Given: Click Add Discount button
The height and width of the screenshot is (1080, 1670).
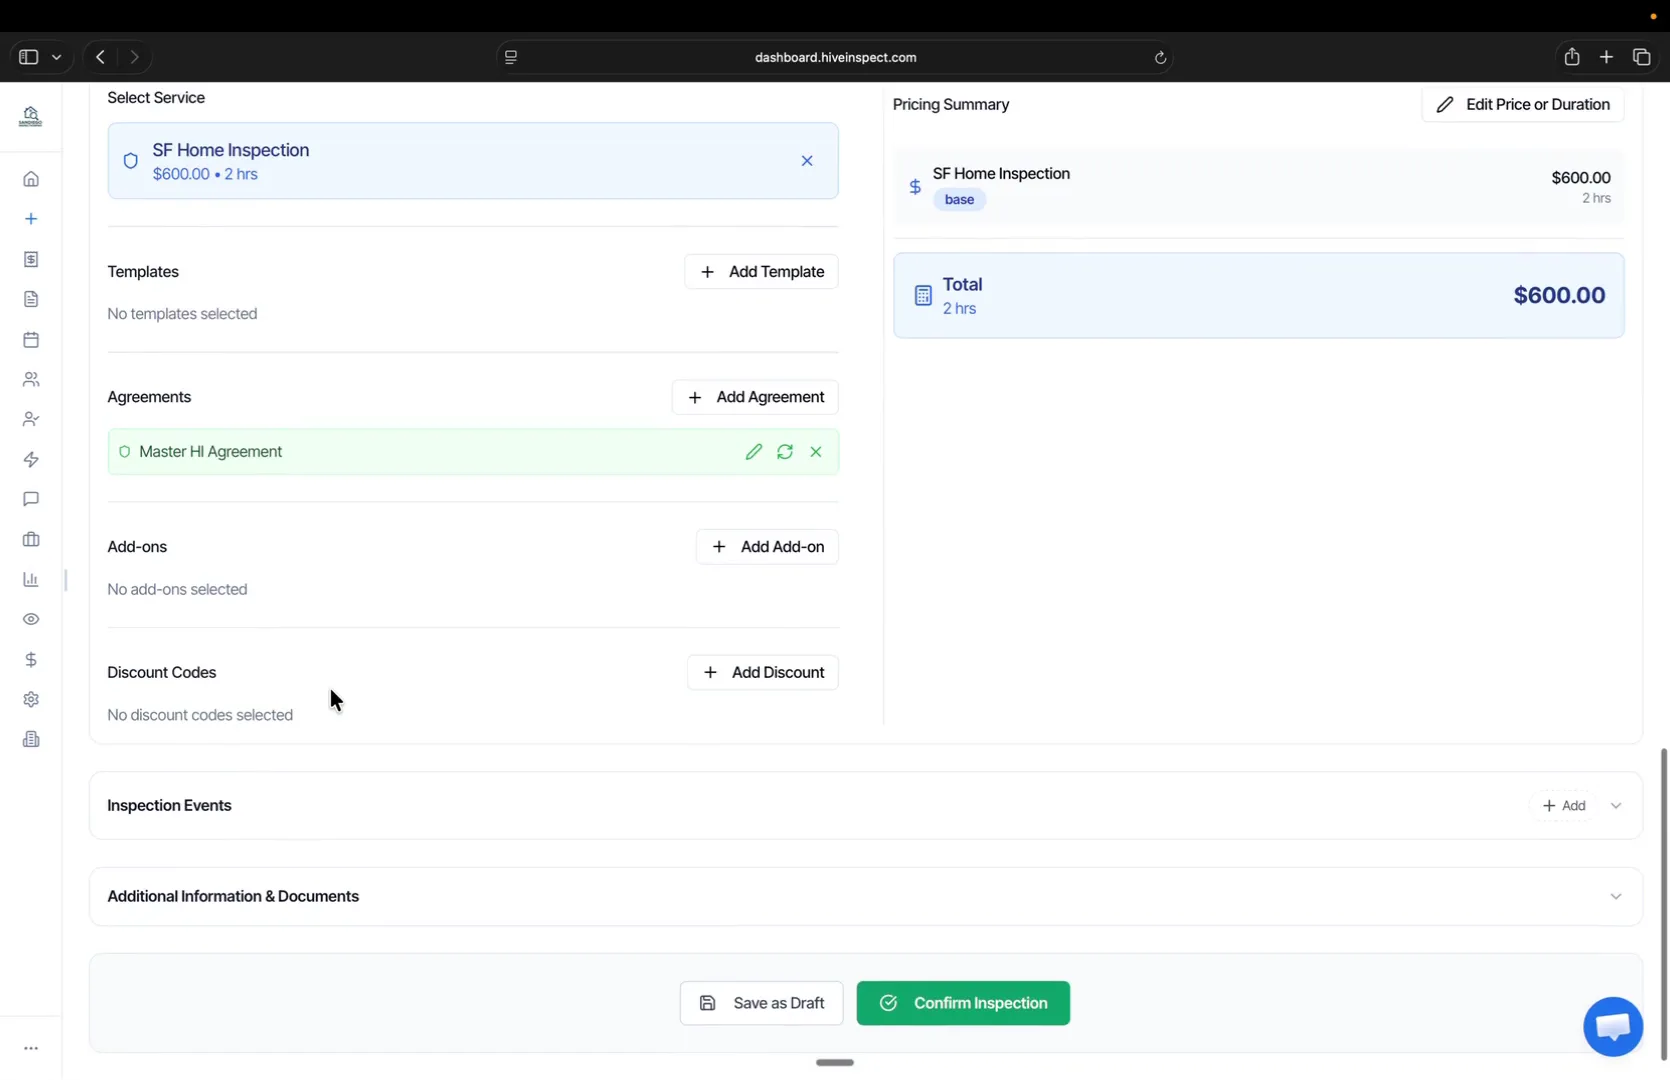Looking at the screenshot, I should coord(763,673).
